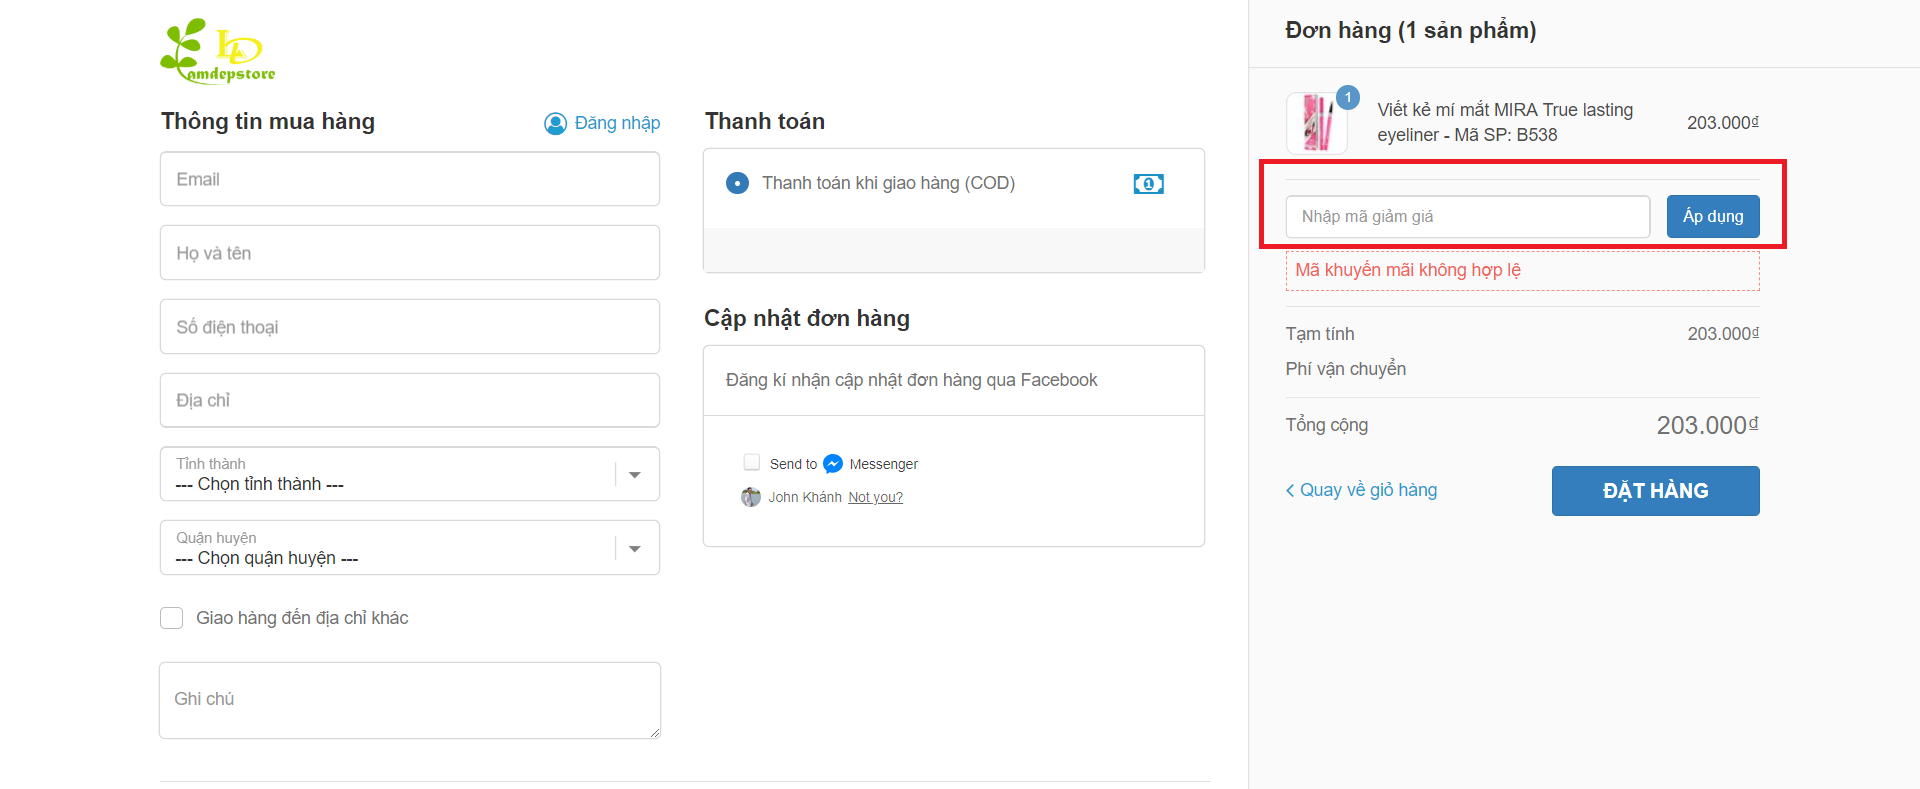Go back via Quay về giỏ hàng
The height and width of the screenshot is (789, 1920).
(1361, 490)
